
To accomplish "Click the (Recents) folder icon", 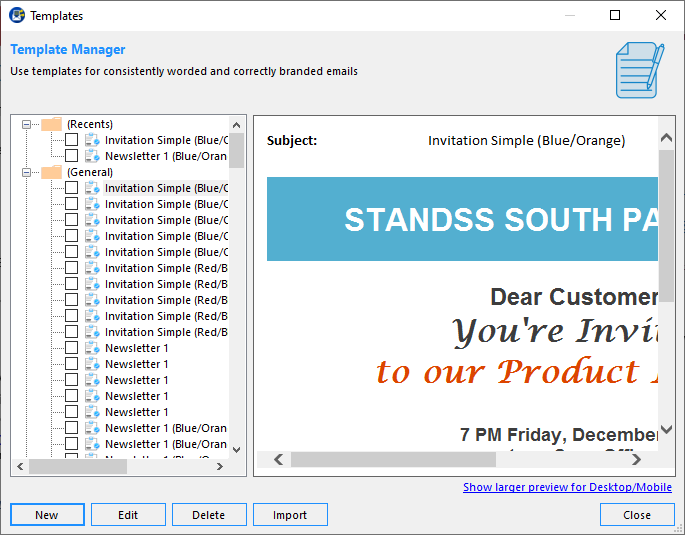I will 52,124.
